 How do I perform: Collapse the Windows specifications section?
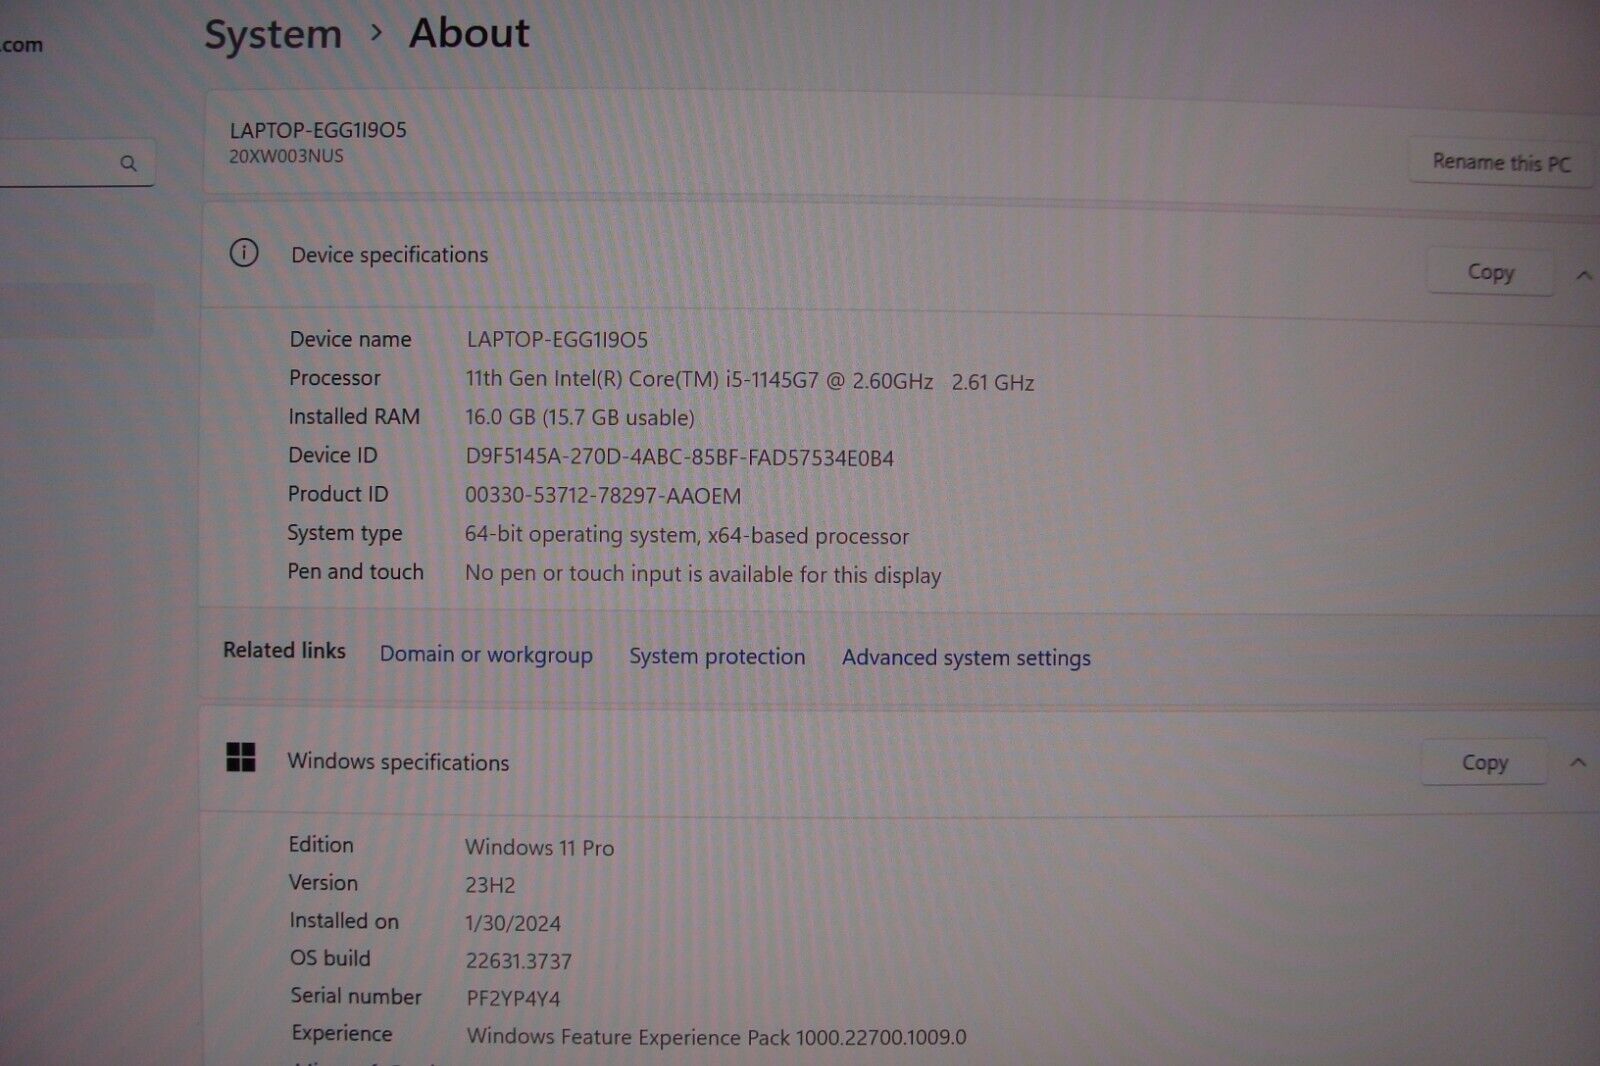pos(1578,763)
